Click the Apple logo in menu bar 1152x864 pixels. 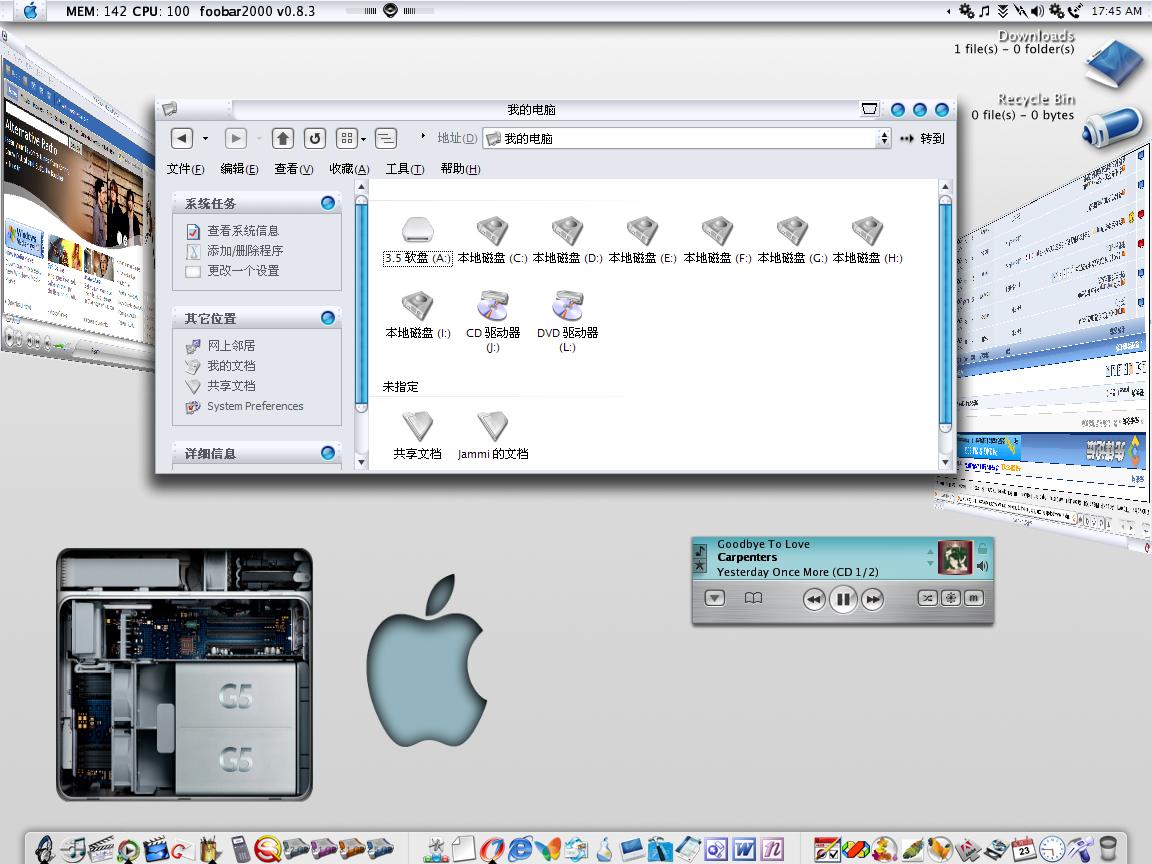coord(30,10)
